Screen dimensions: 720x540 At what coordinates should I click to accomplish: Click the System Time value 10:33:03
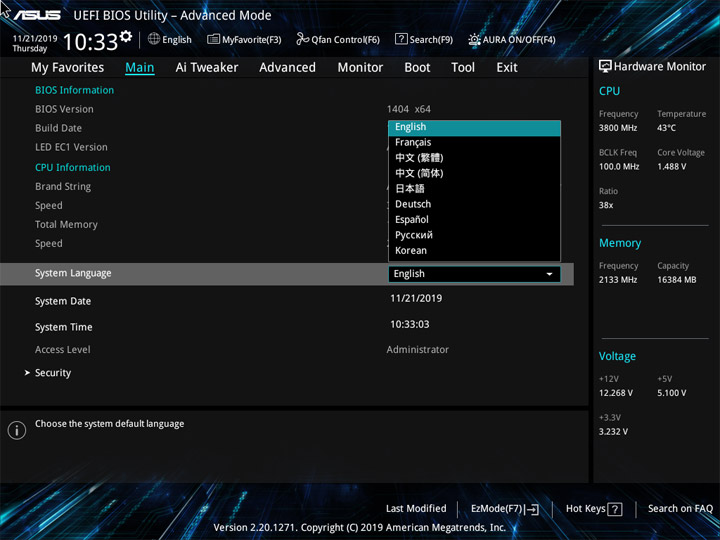[410, 324]
